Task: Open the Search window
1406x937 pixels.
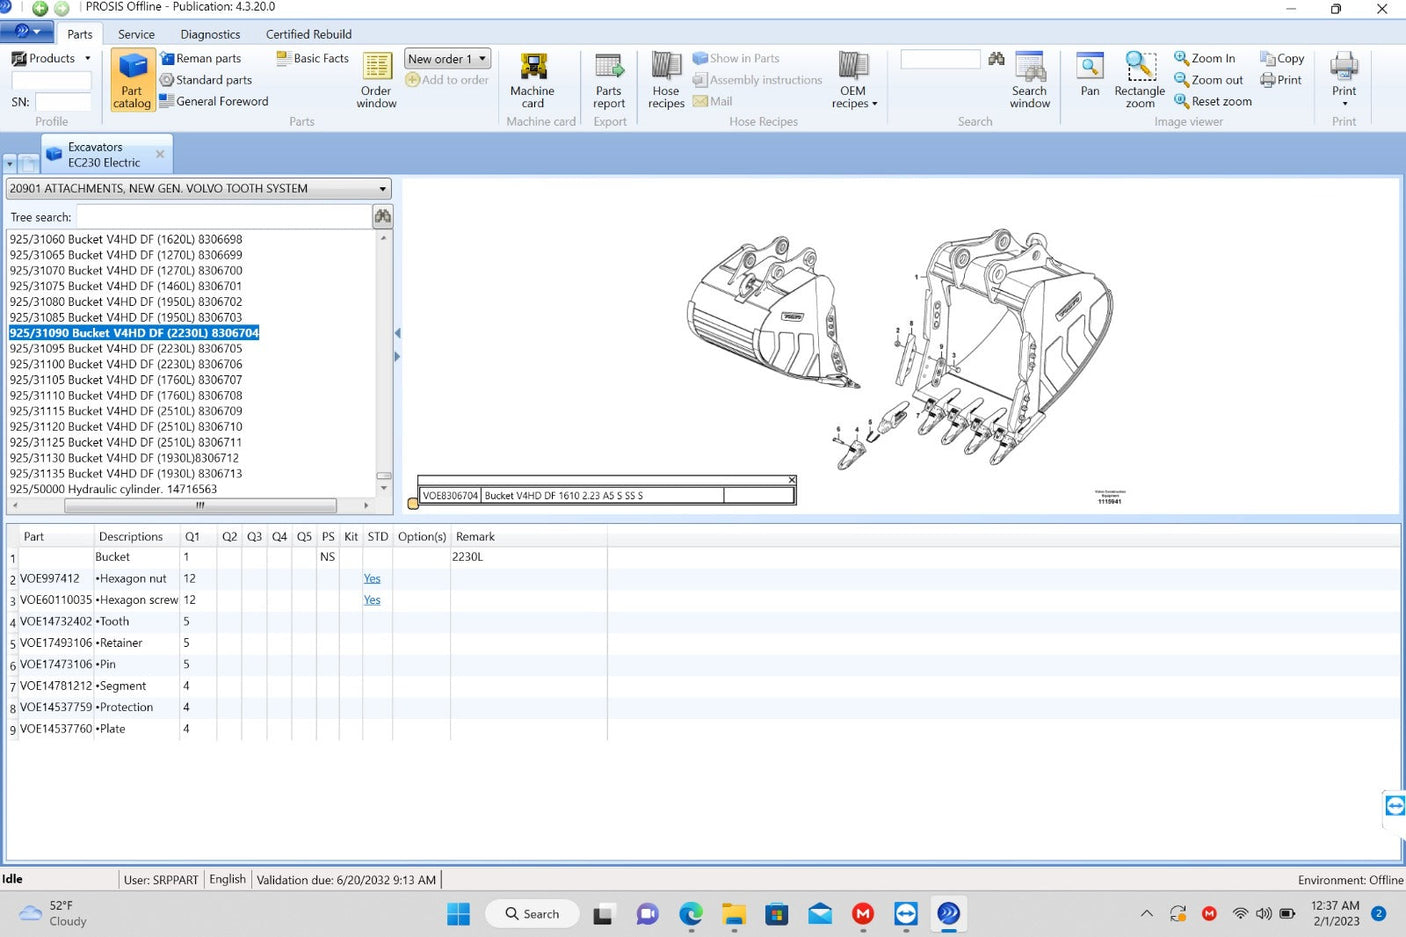Action: tap(1029, 79)
